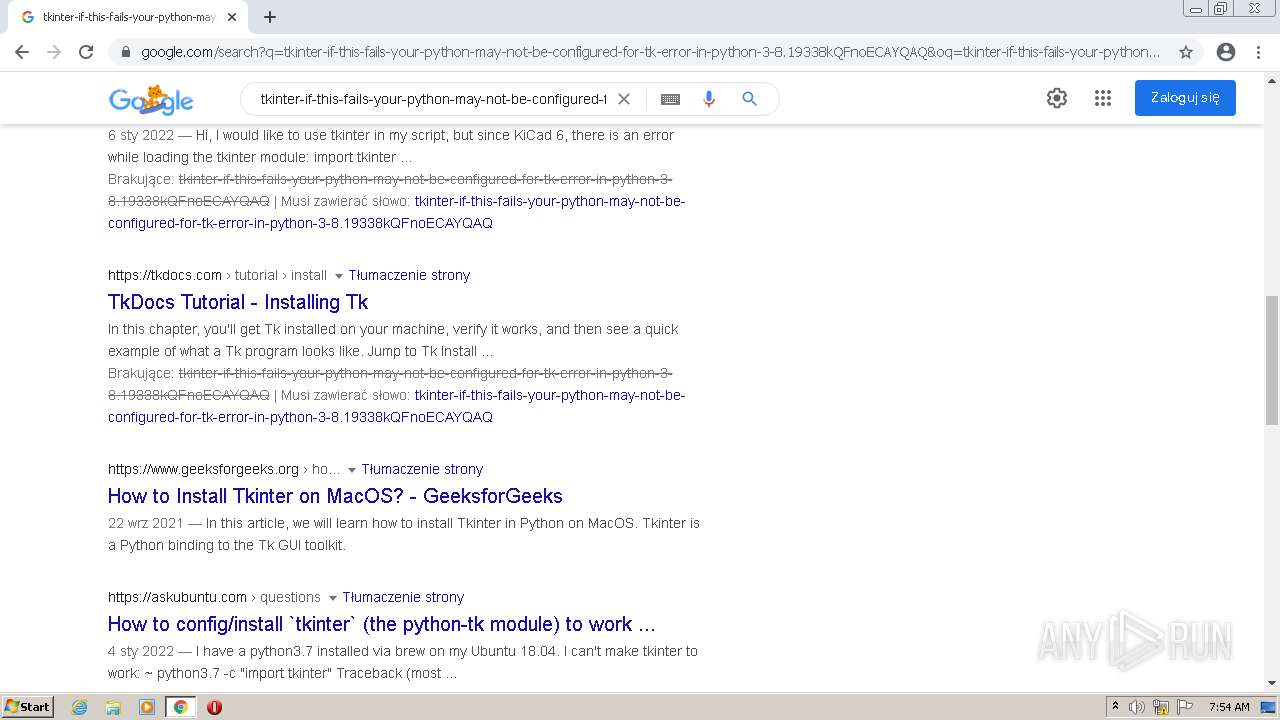The width and height of the screenshot is (1280, 720).
Task: Submit search with the magnifying glass
Action: pos(749,99)
